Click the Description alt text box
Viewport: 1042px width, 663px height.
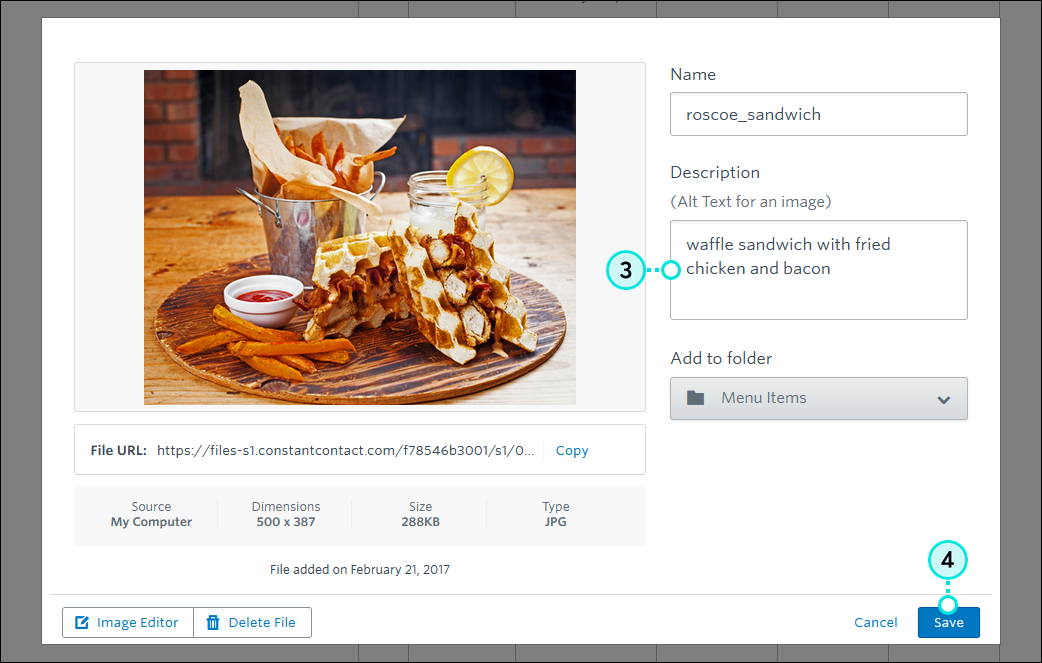pos(818,270)
